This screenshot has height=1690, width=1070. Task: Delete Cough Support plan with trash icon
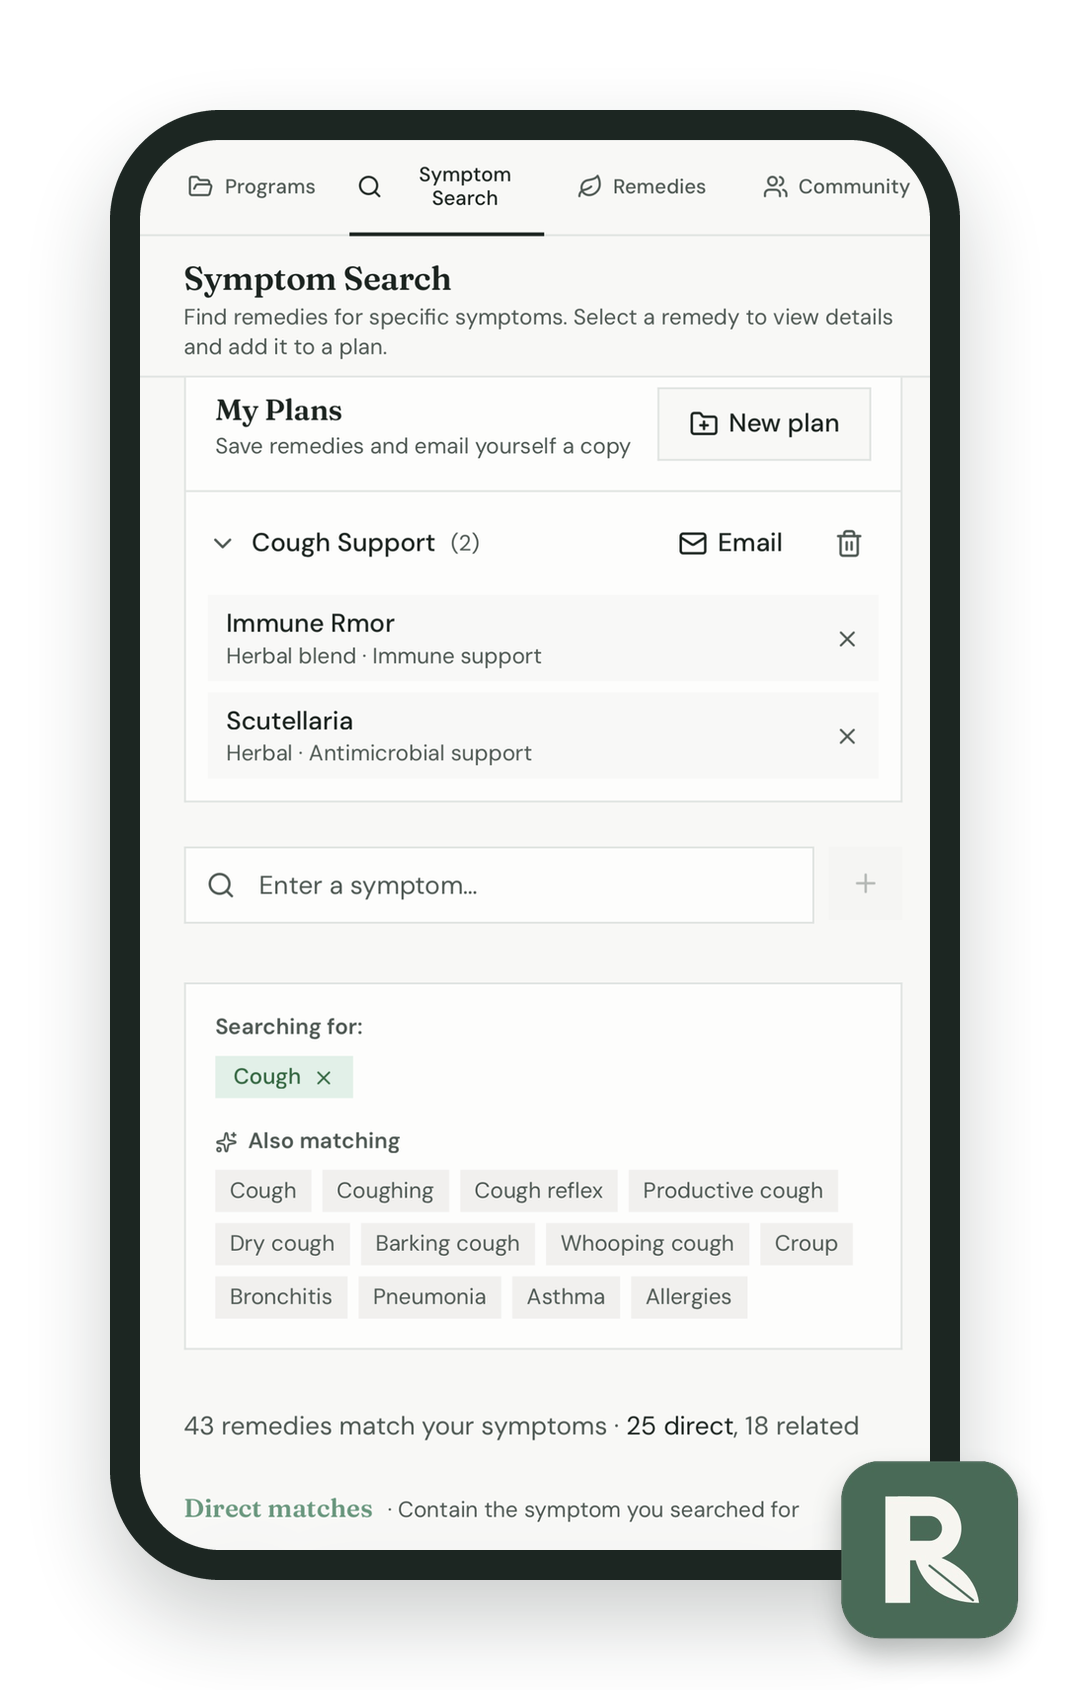tap(849, 543)
